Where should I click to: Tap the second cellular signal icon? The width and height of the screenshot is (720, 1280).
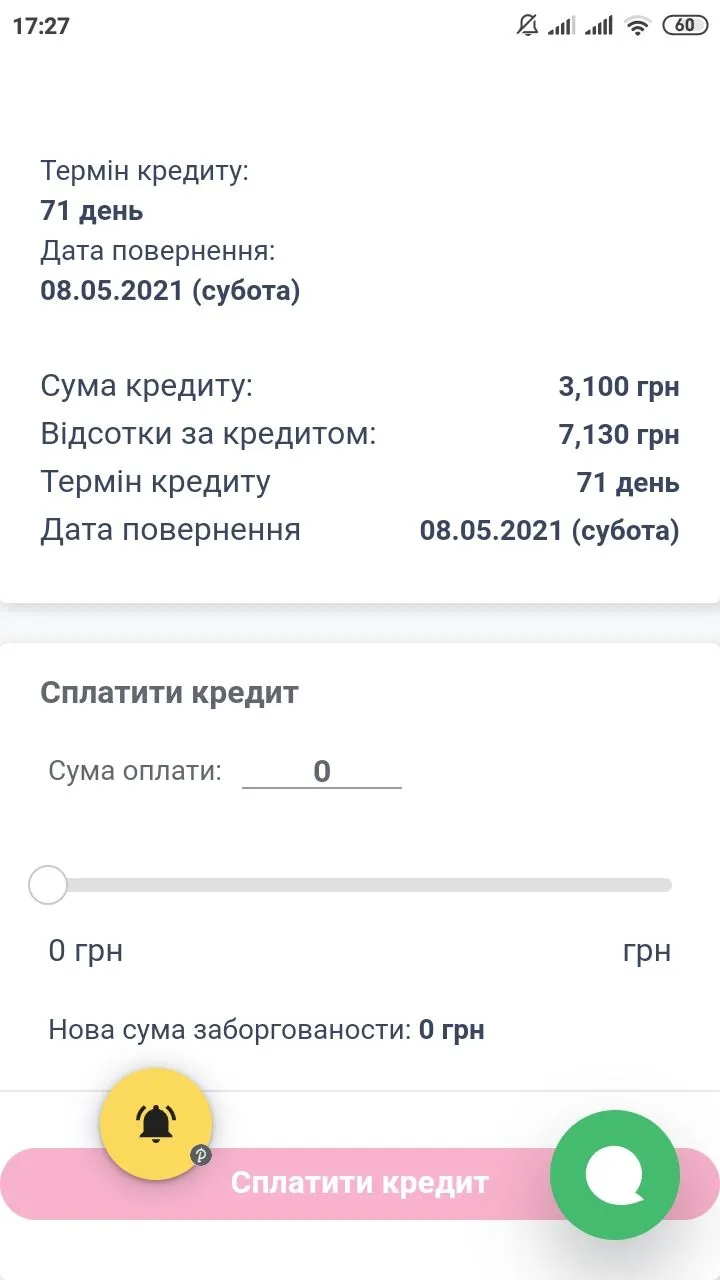(x=599, y=26)
